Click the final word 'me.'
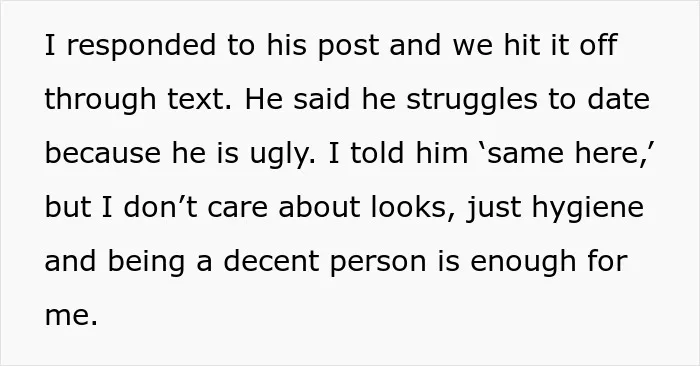The image size is (700, 366). click(x=71, y=316)
